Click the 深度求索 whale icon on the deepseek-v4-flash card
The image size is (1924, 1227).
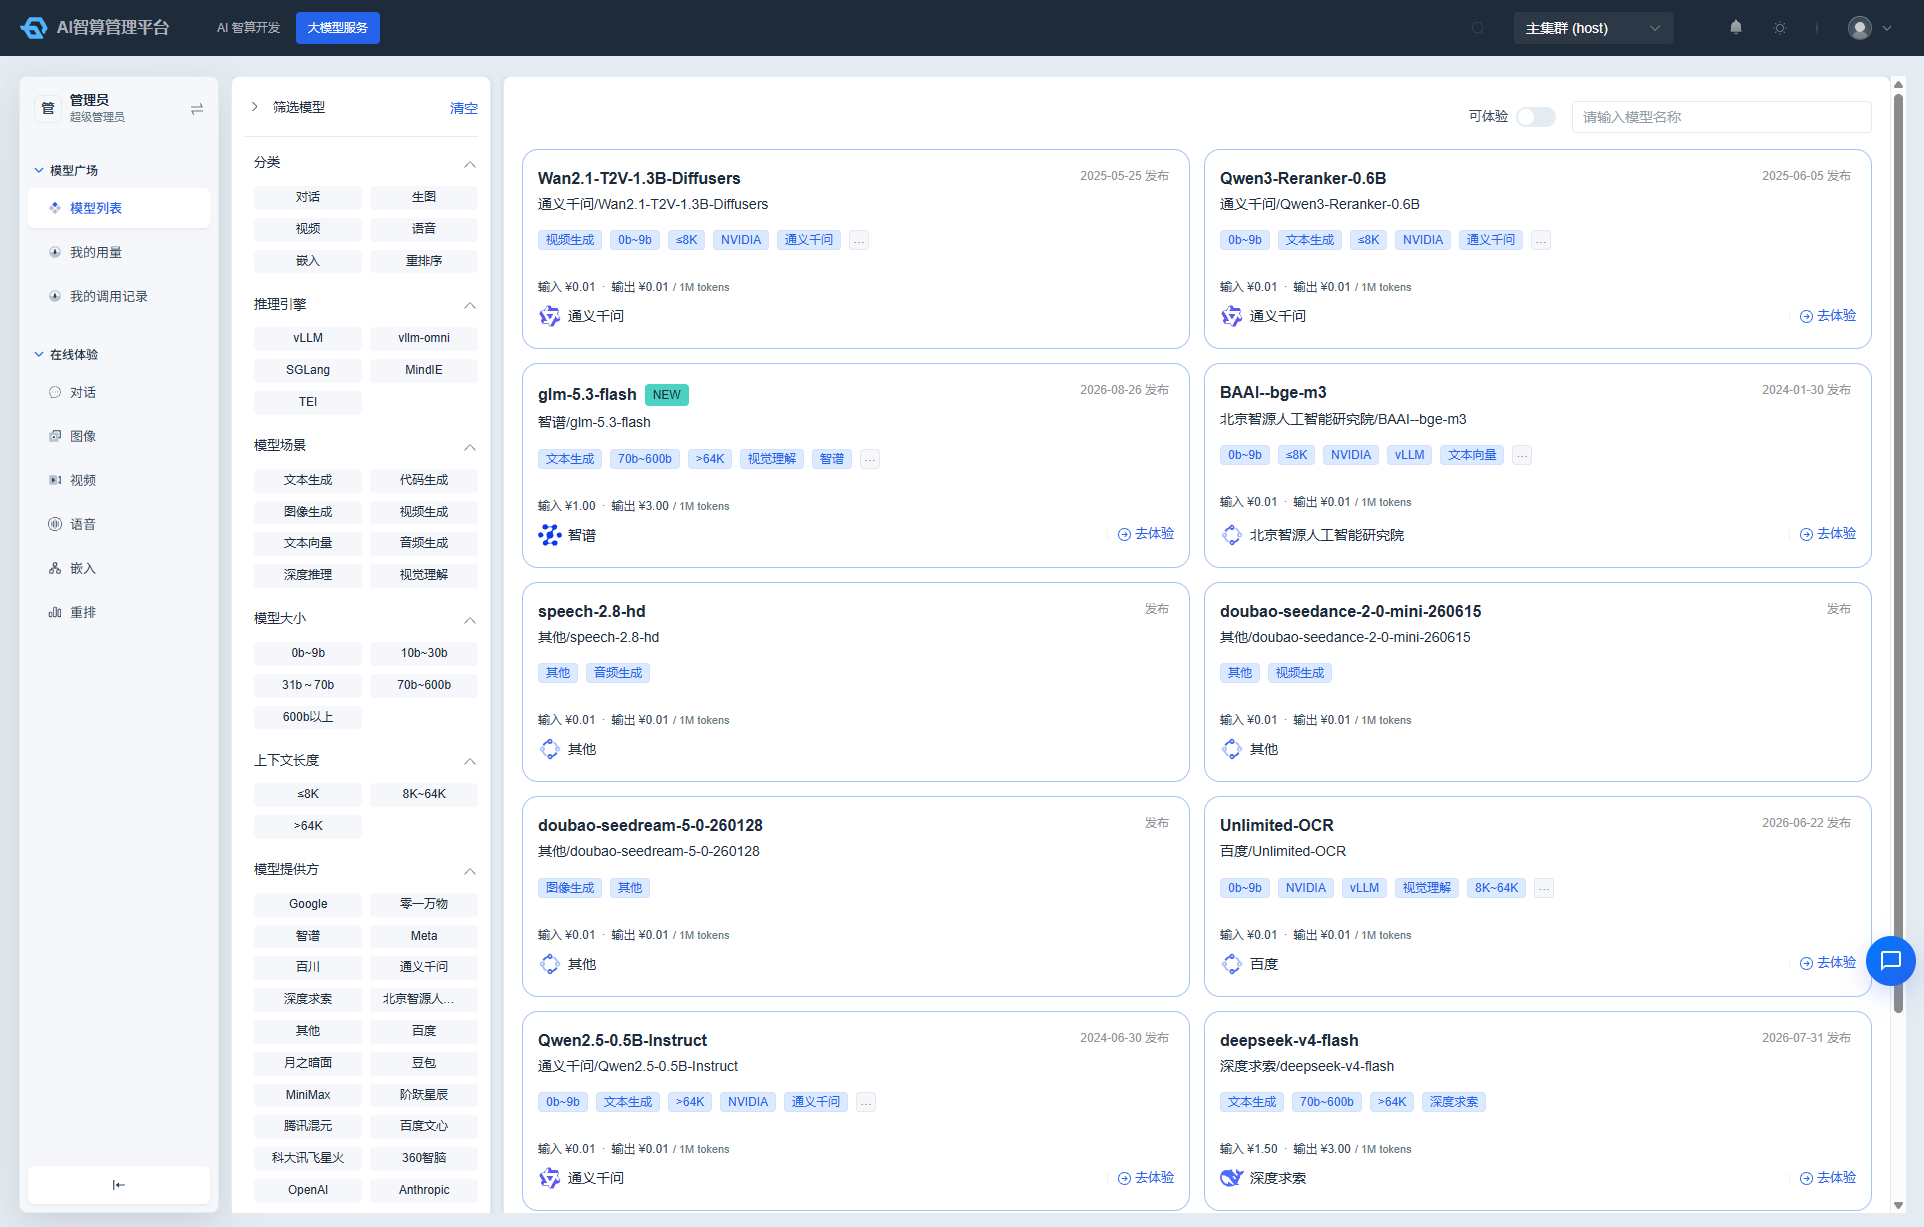tap(1232, 1178)
